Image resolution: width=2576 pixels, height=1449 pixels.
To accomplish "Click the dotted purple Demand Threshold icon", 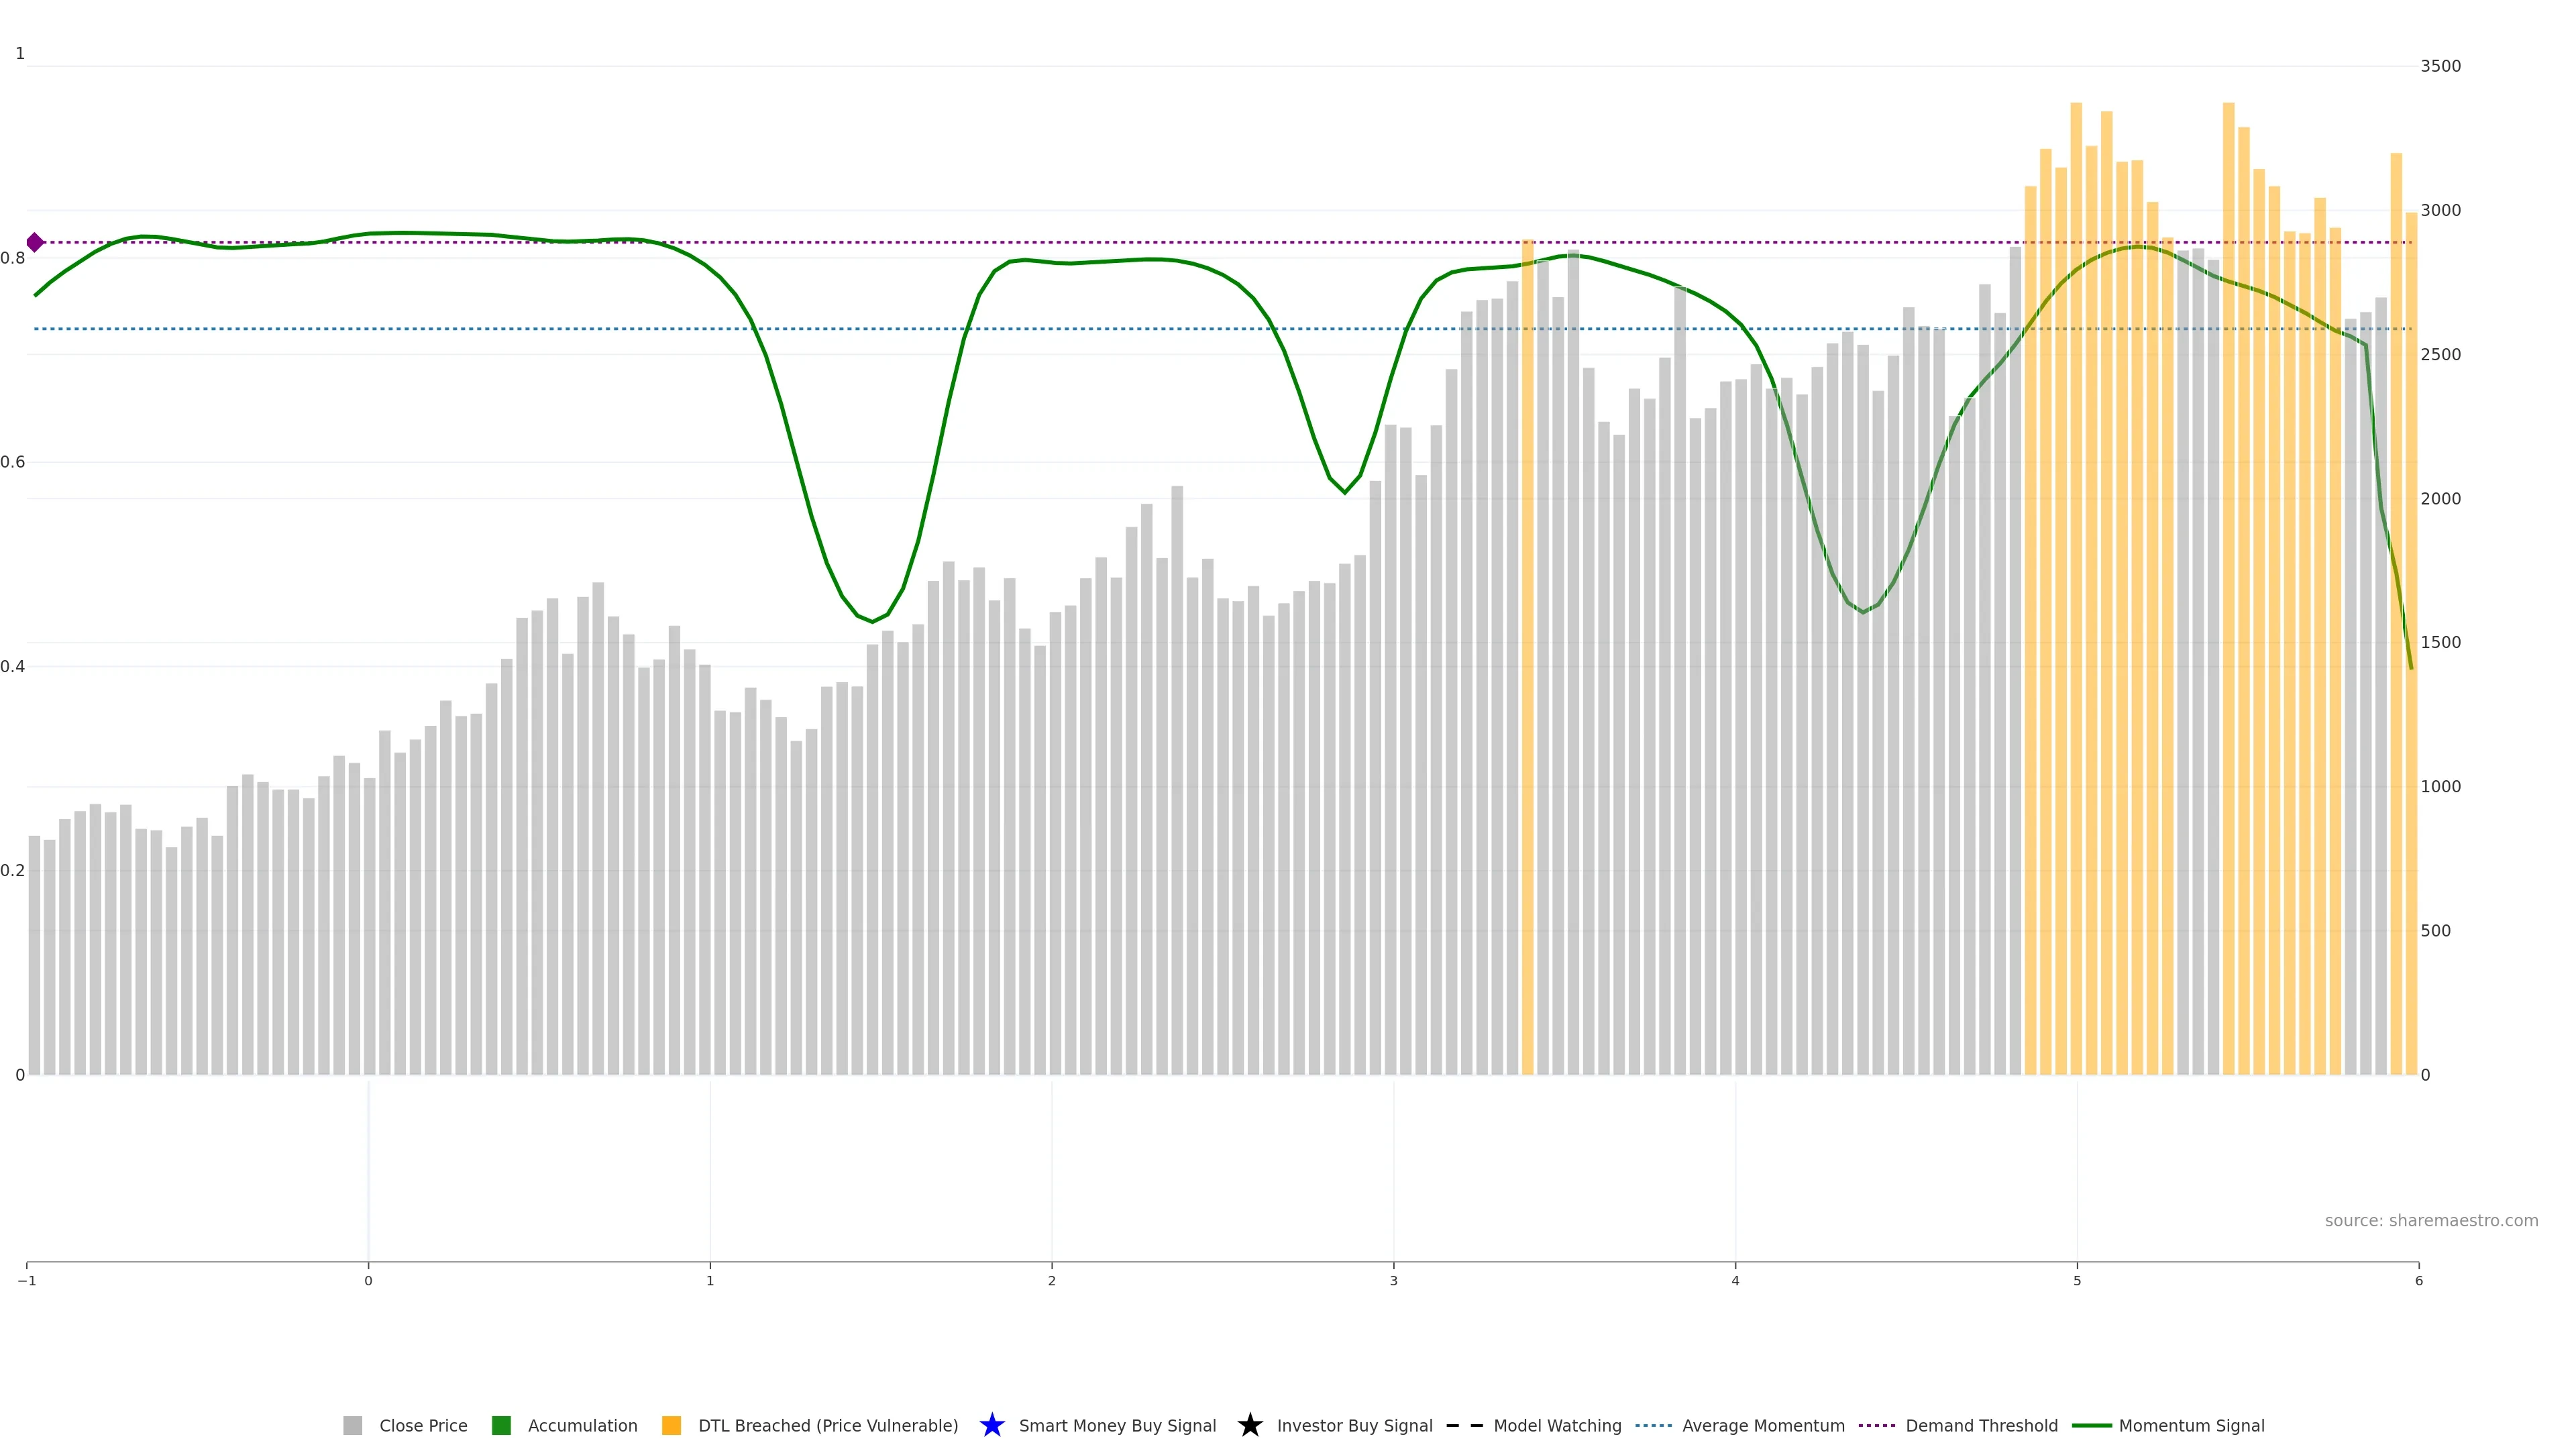I will click(1876, 1425).
